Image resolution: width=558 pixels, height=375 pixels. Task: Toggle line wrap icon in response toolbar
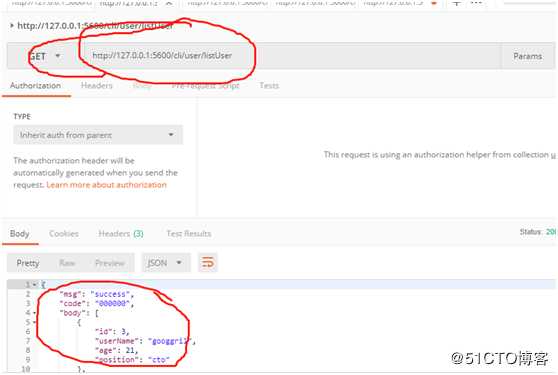207,263
